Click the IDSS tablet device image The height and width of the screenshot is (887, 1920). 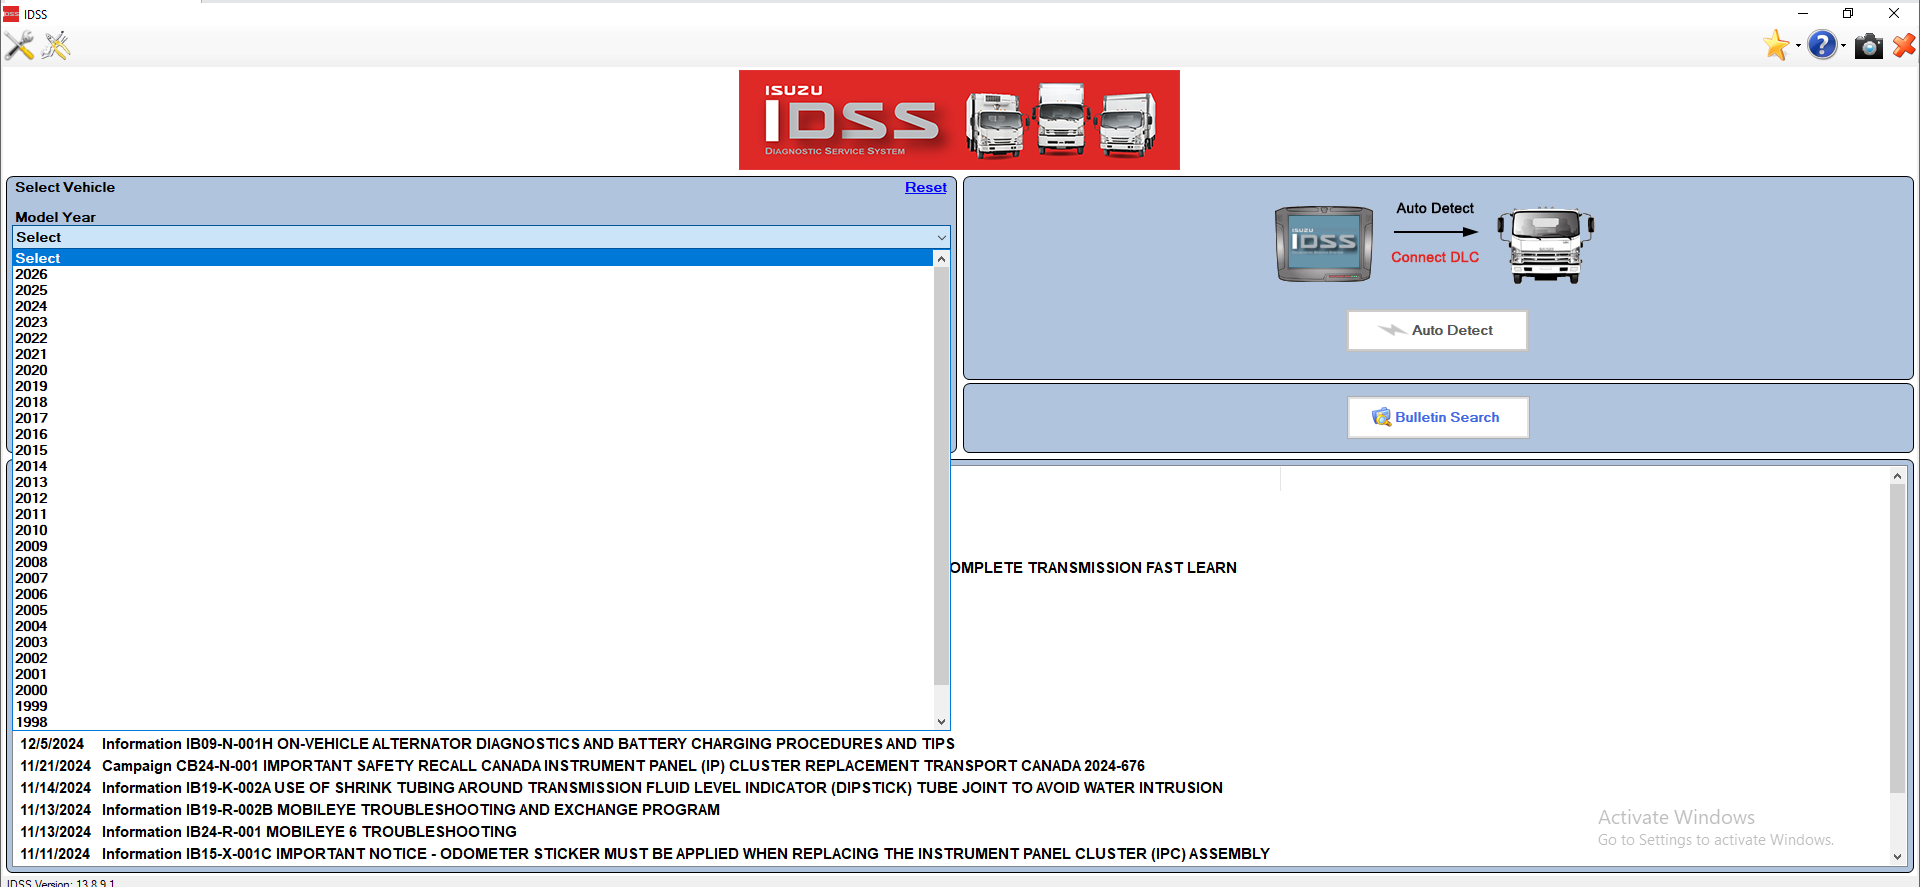tap(1324, 244)
